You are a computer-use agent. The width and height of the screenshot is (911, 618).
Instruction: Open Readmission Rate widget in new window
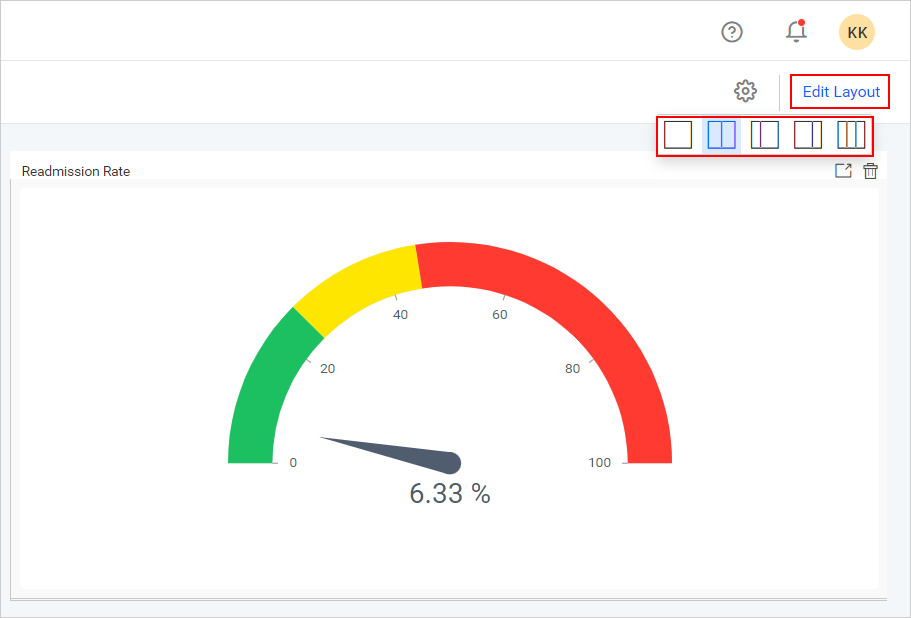point(843,171)
